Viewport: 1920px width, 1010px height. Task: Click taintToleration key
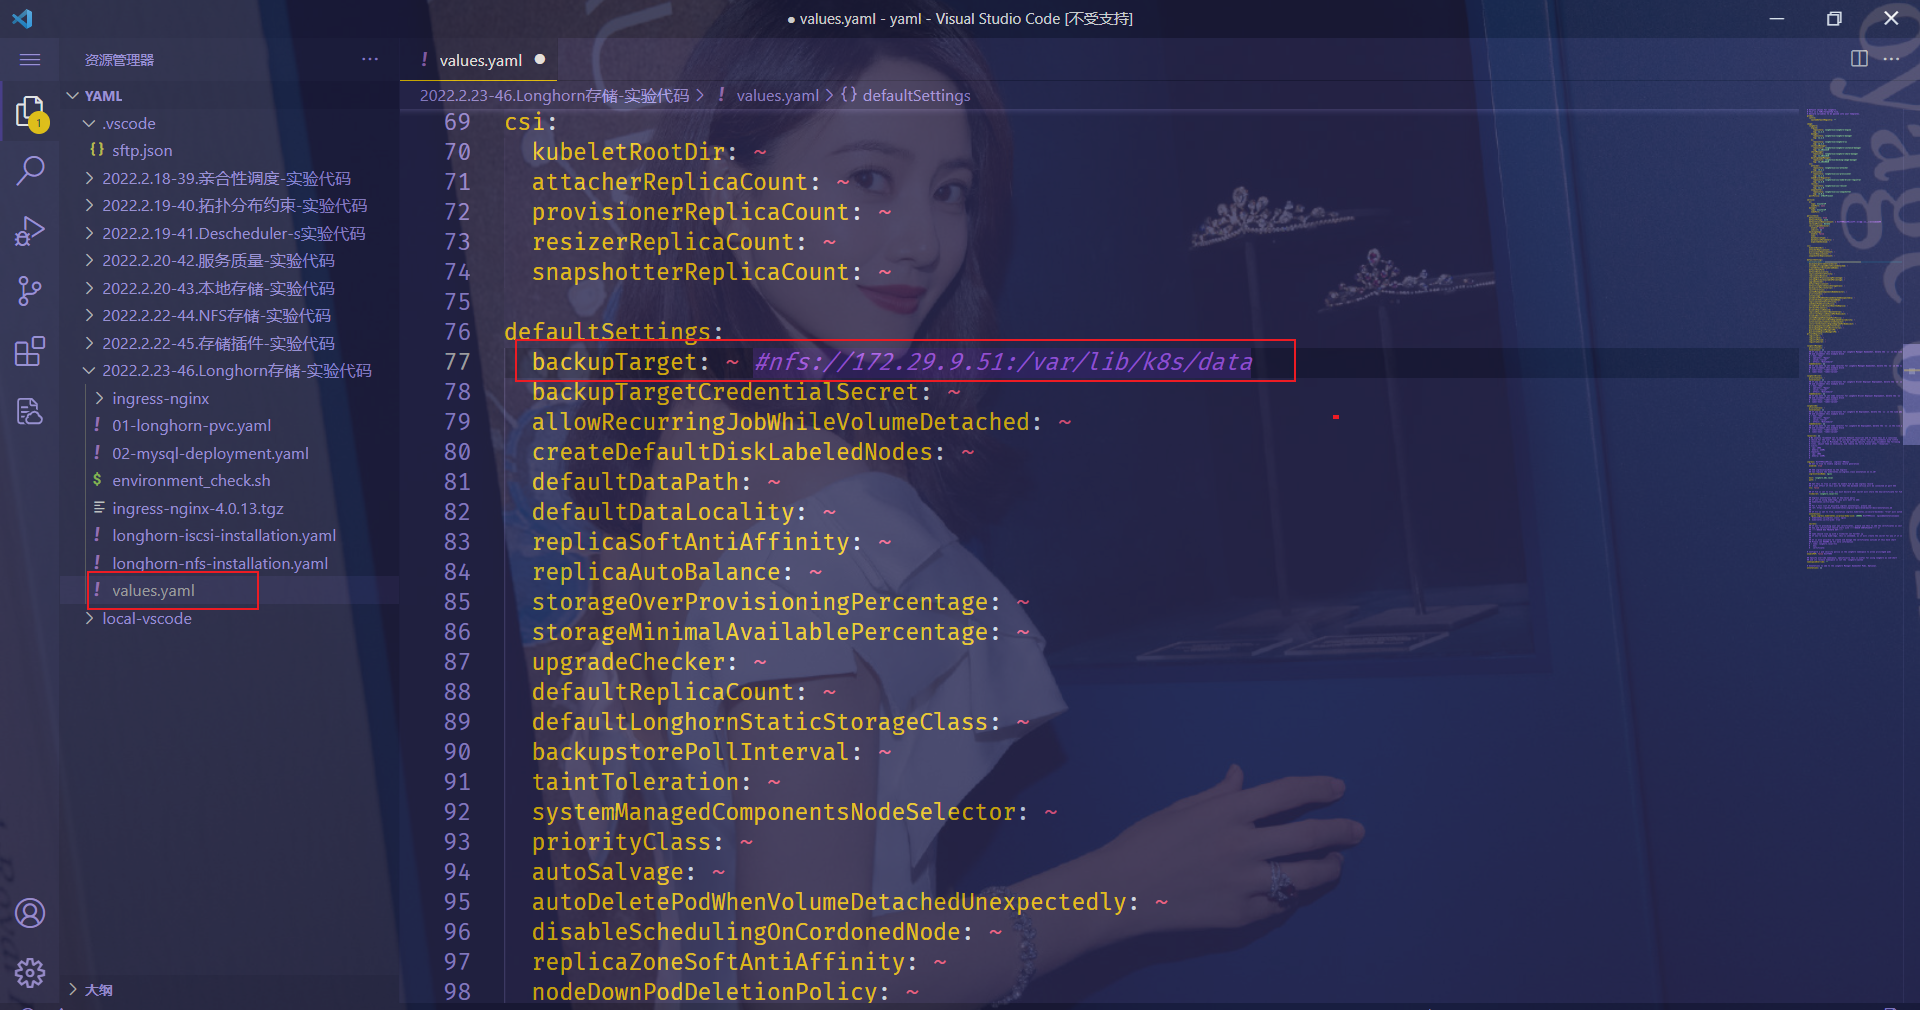[635, 782]
